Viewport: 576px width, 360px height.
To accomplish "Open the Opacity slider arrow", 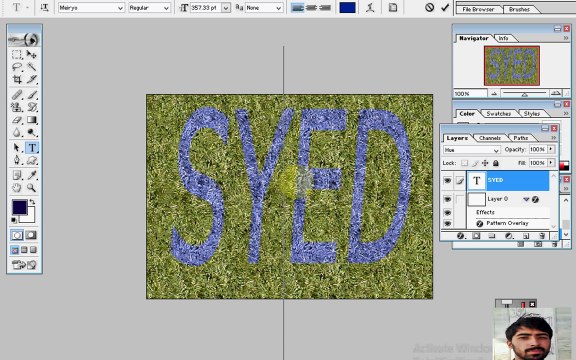I will (x=551, y=149).
